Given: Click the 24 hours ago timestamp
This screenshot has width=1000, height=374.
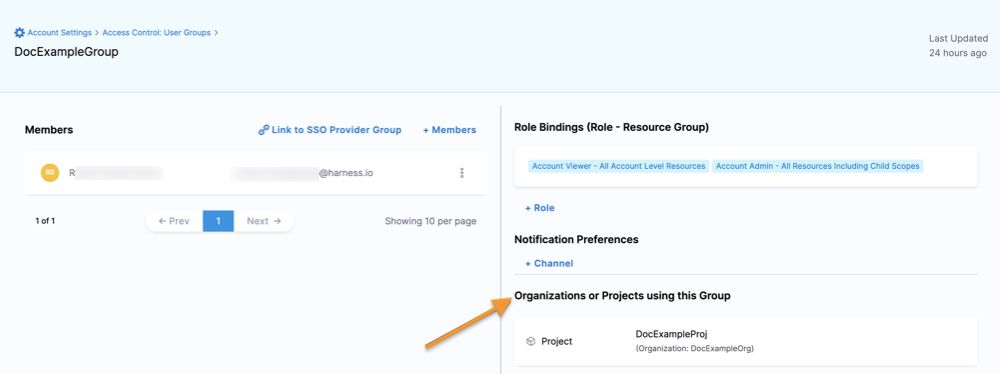Looking at the screenshot, I should tap(959, 53).
